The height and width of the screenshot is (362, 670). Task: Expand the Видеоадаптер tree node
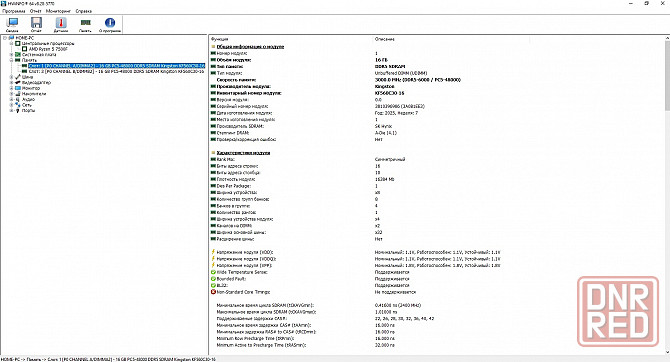coord(12,82)
